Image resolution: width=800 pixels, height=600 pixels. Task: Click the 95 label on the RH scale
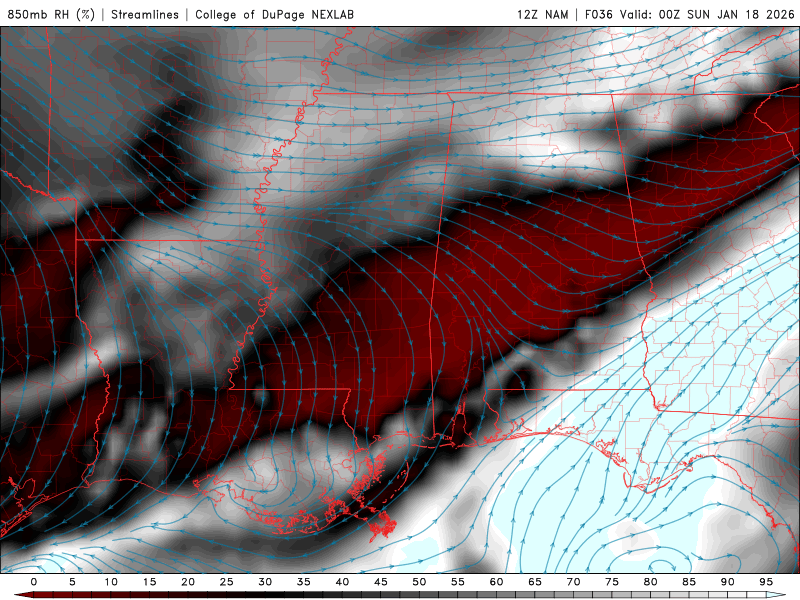click(766, 582)
